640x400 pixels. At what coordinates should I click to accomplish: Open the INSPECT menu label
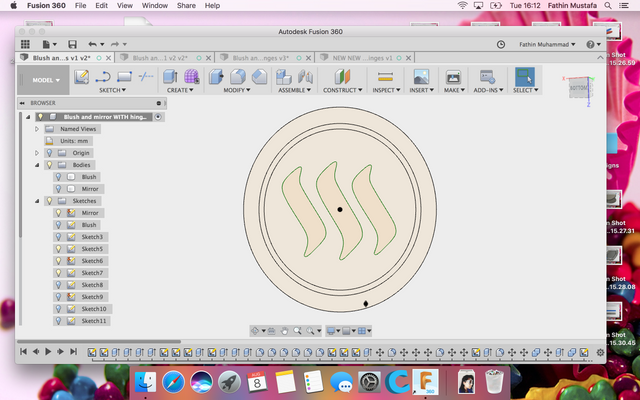386,90
